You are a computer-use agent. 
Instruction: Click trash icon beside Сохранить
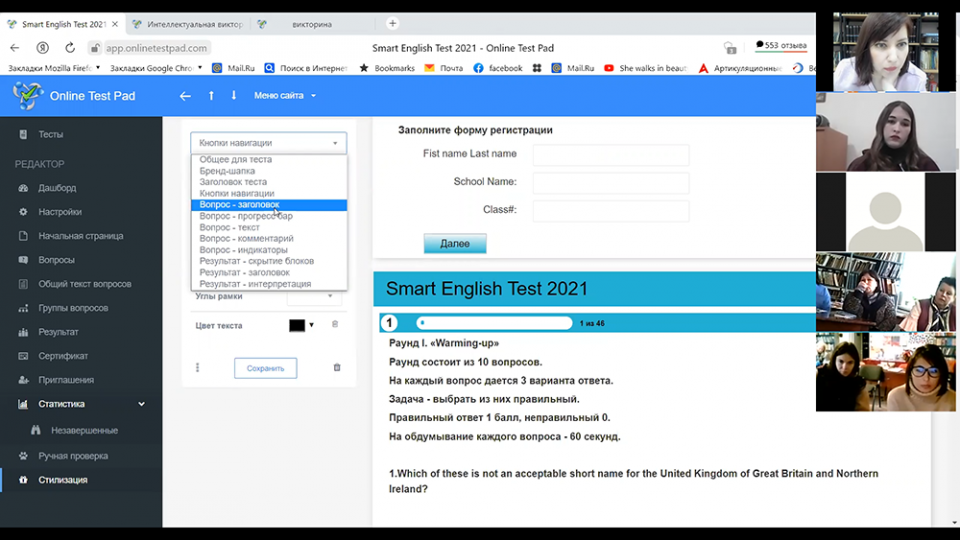point(337,367)
